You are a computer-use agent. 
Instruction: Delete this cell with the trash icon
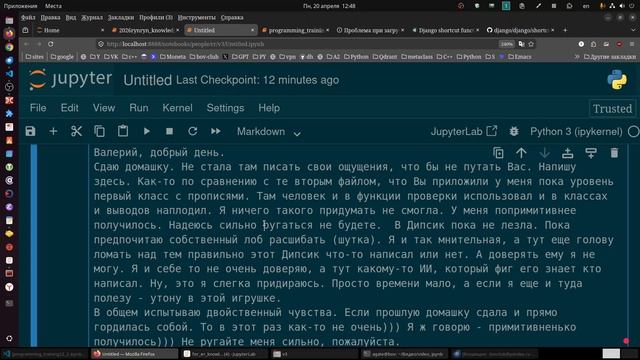coord(614,153)
